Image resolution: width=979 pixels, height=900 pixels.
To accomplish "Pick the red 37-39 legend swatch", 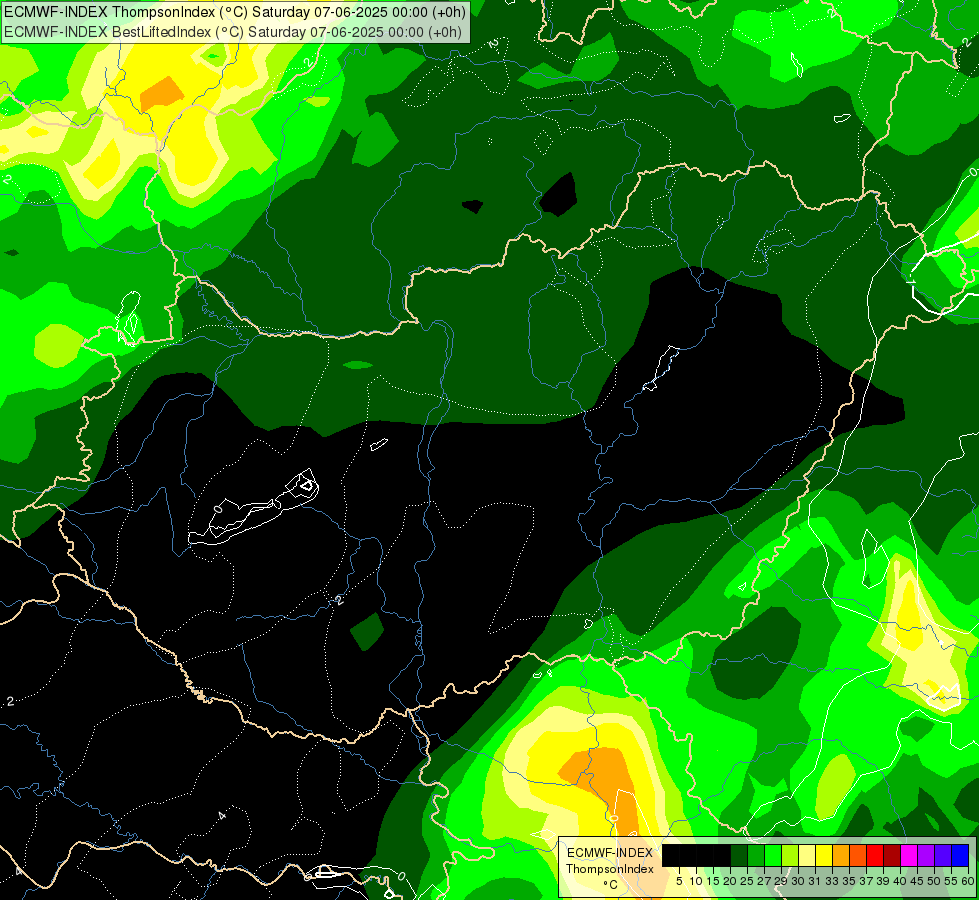I will coord(875,855).
